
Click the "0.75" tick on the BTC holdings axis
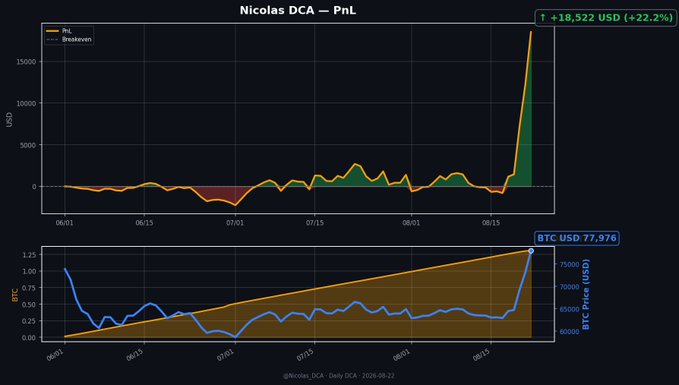pyautogui.click(x=30, y=288)
